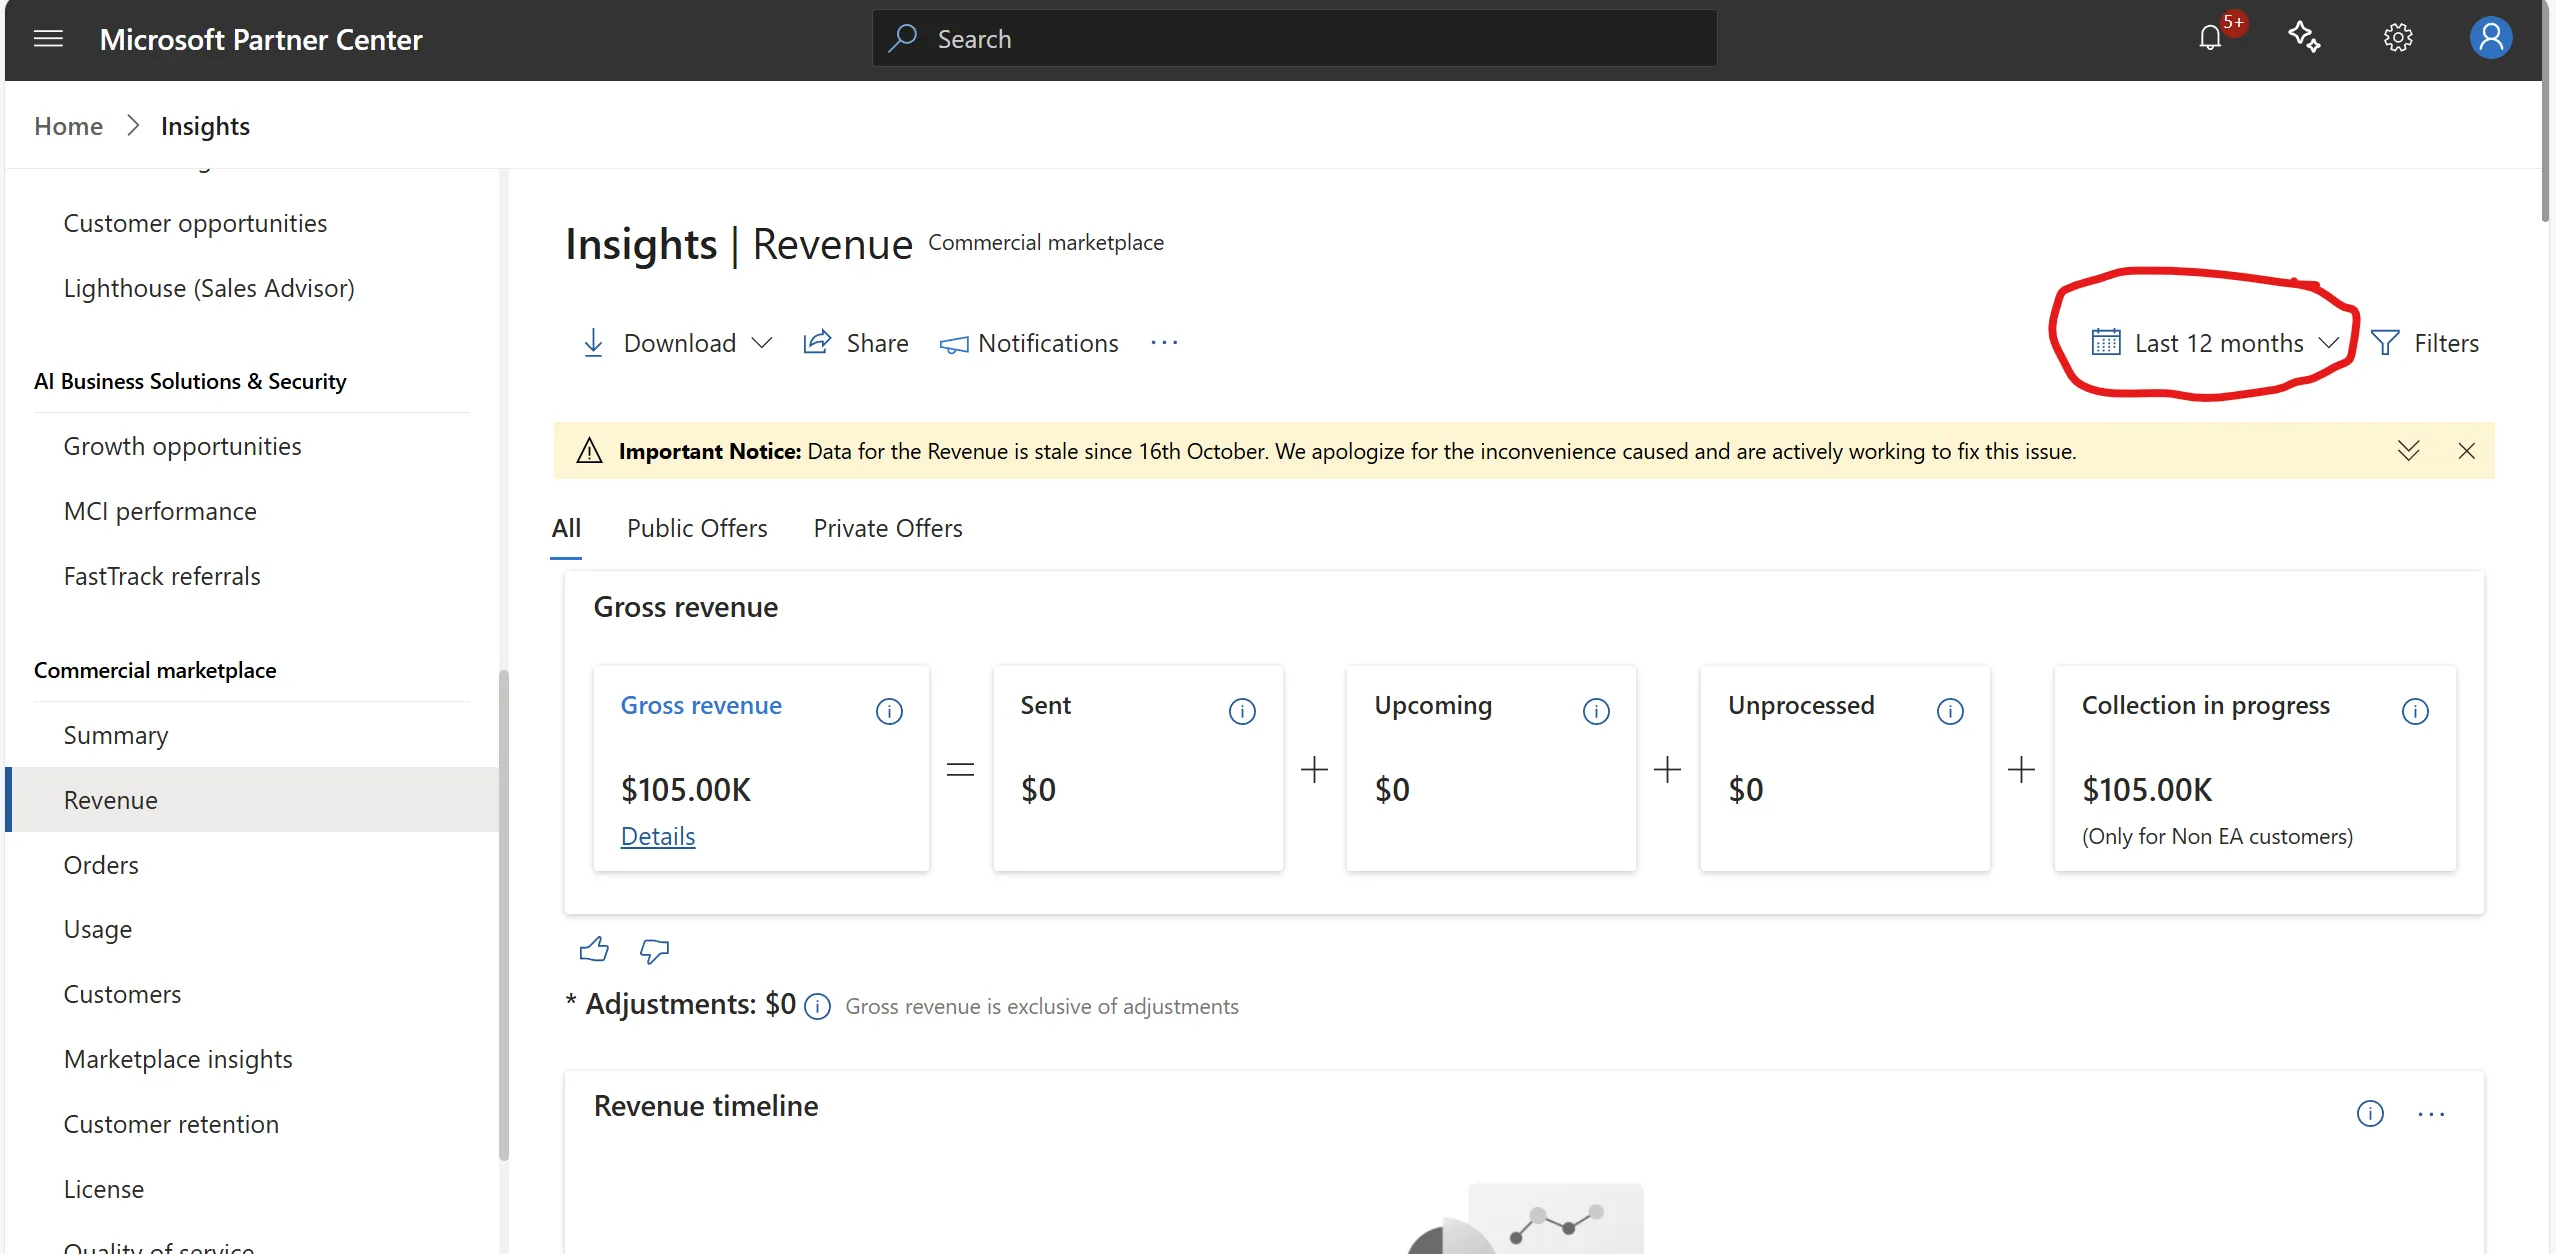Click the thumbs up feedback icon
Image resolution: width=2556 pixels, height=1254 pixels.
point(594,949)
